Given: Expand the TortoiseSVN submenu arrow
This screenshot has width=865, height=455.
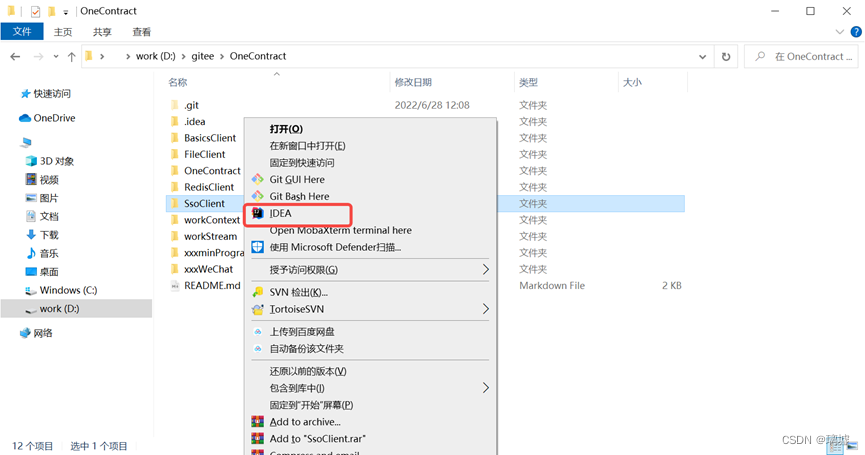Looking at the screenshot, I should (485, 309).
